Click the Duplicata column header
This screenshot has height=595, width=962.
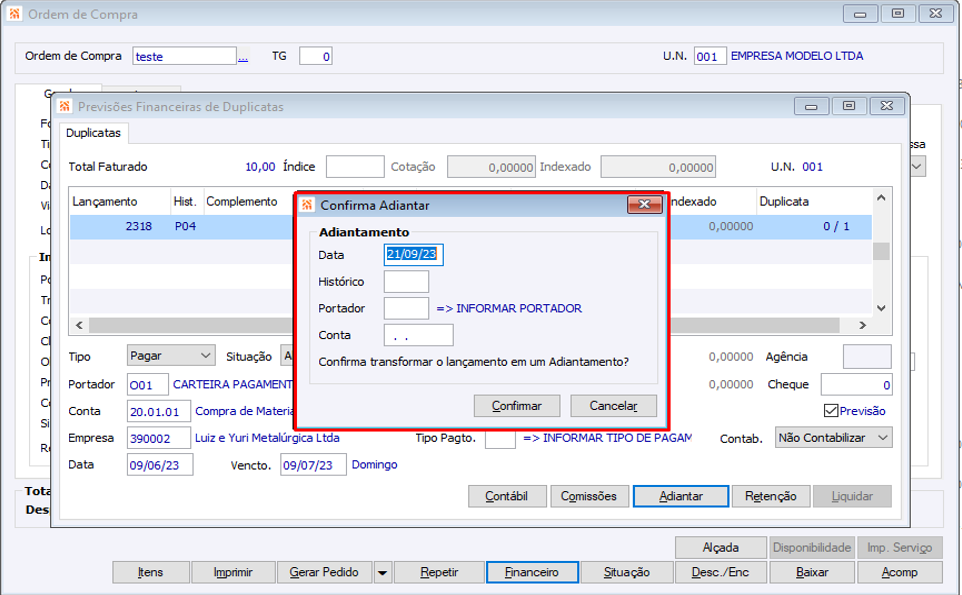click(814, 202)
